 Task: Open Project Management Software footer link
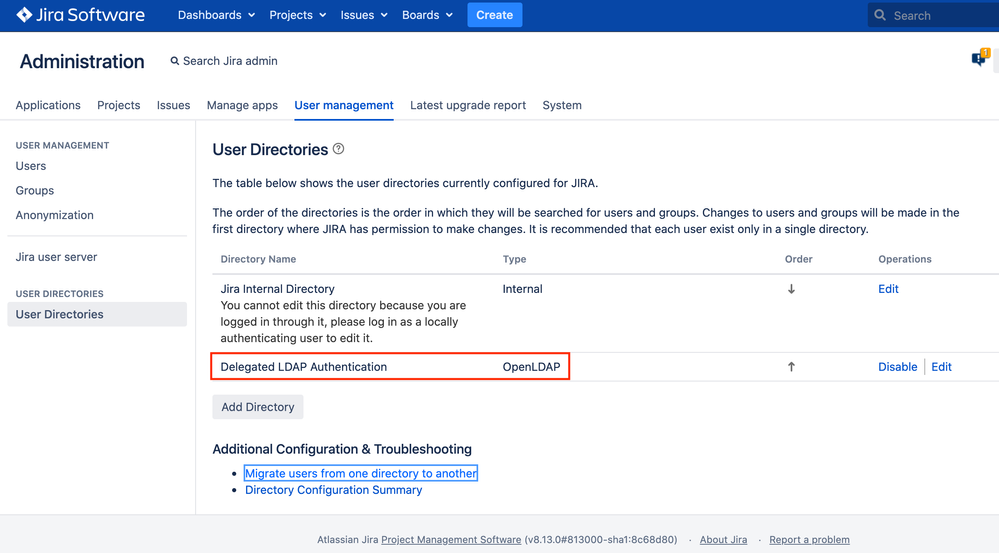(451, 539)
